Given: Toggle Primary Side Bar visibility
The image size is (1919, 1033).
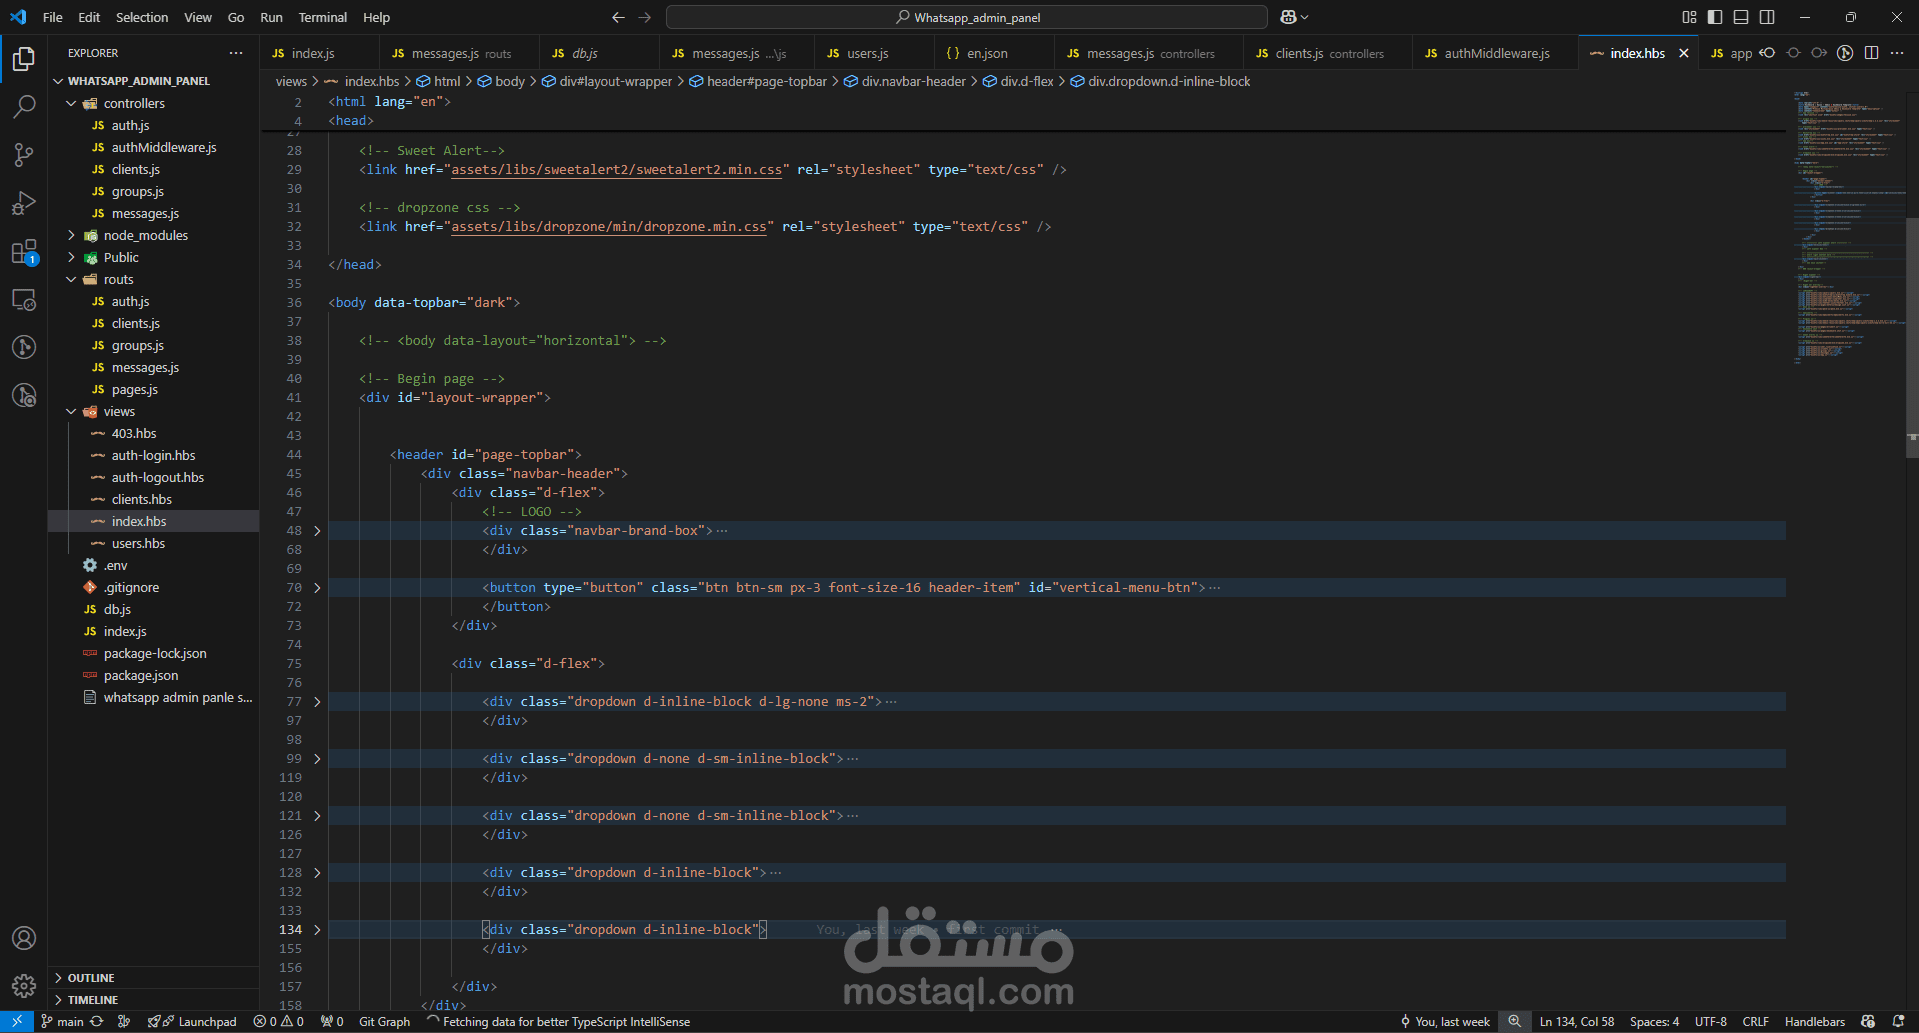Looking at the screenshot, I should [1715, 17].
